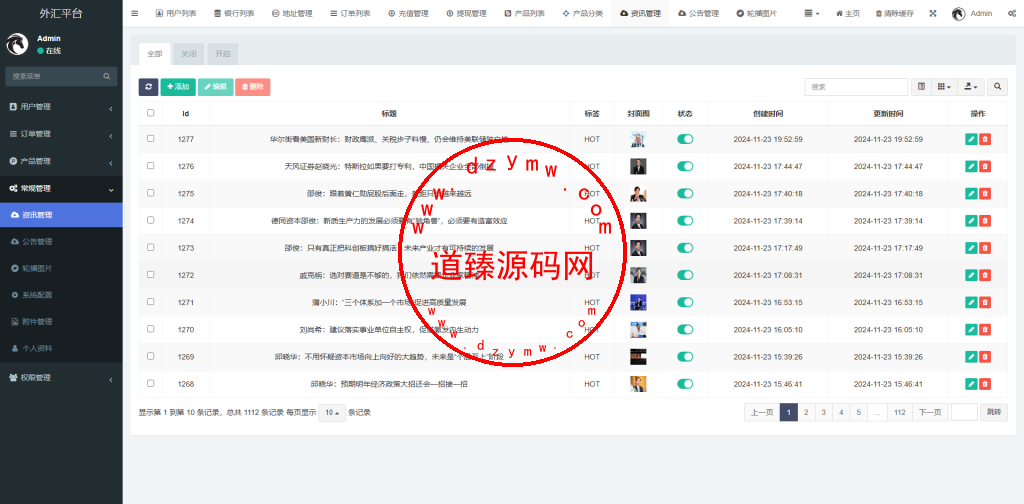Click 主页 home icon link in top bar

click(x=848, y=13)
